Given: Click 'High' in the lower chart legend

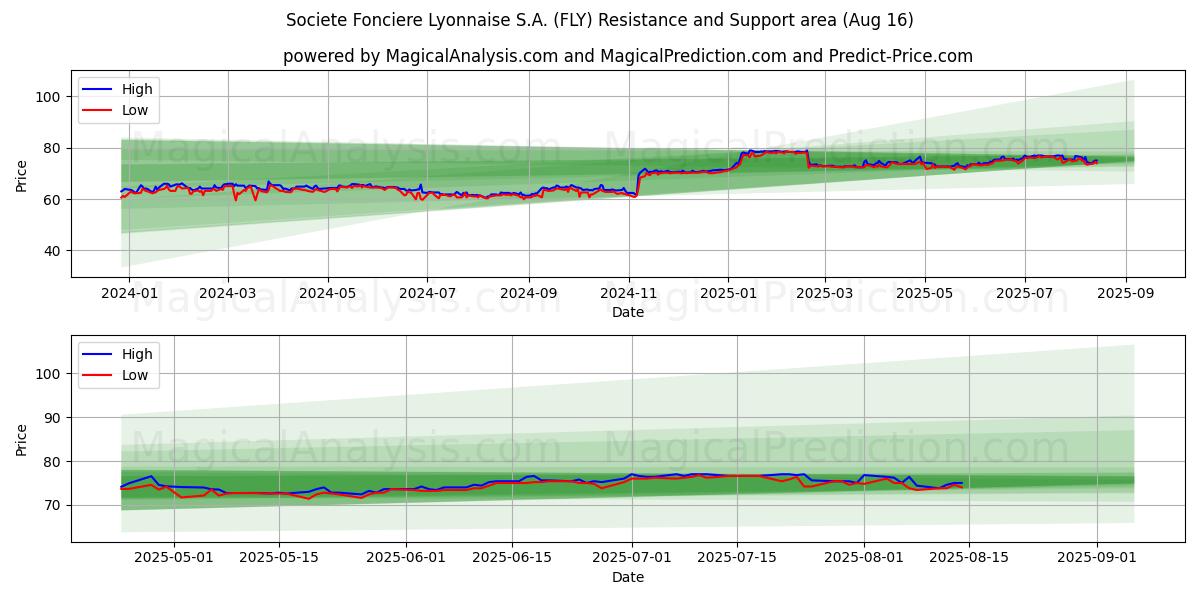Looking at the screenshot, I should point(137,354).
